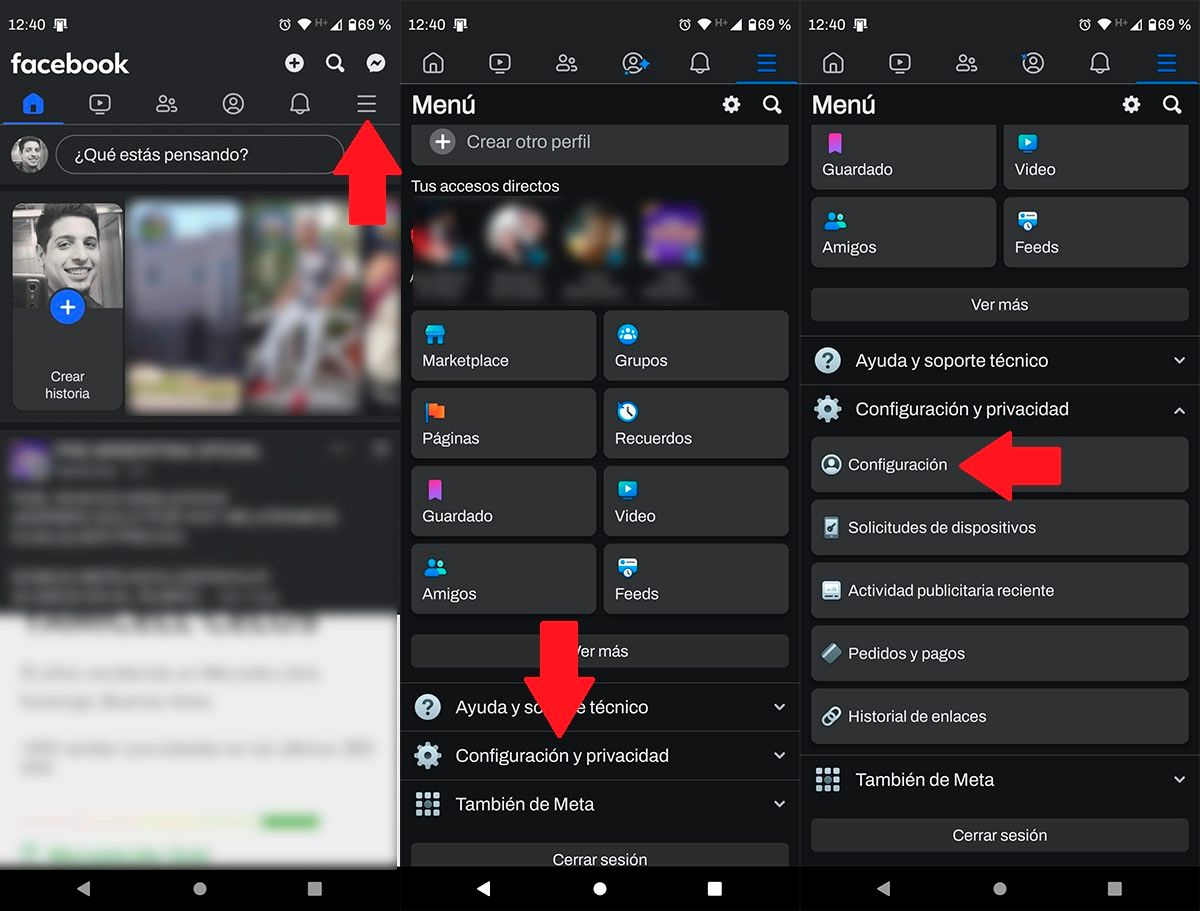Tap Crear otro perfil button

click(600, 143)
